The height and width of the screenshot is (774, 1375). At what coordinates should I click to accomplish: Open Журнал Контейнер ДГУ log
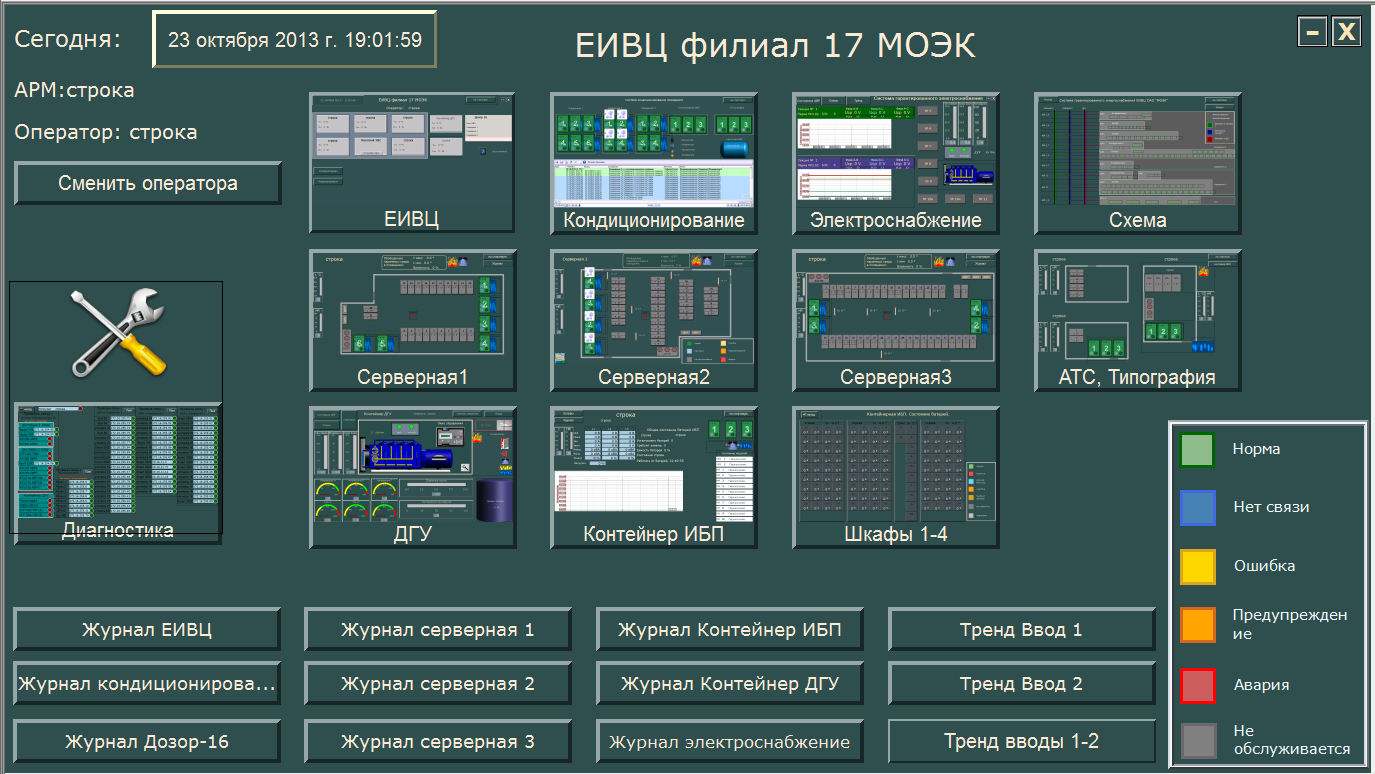coord(730,684)
